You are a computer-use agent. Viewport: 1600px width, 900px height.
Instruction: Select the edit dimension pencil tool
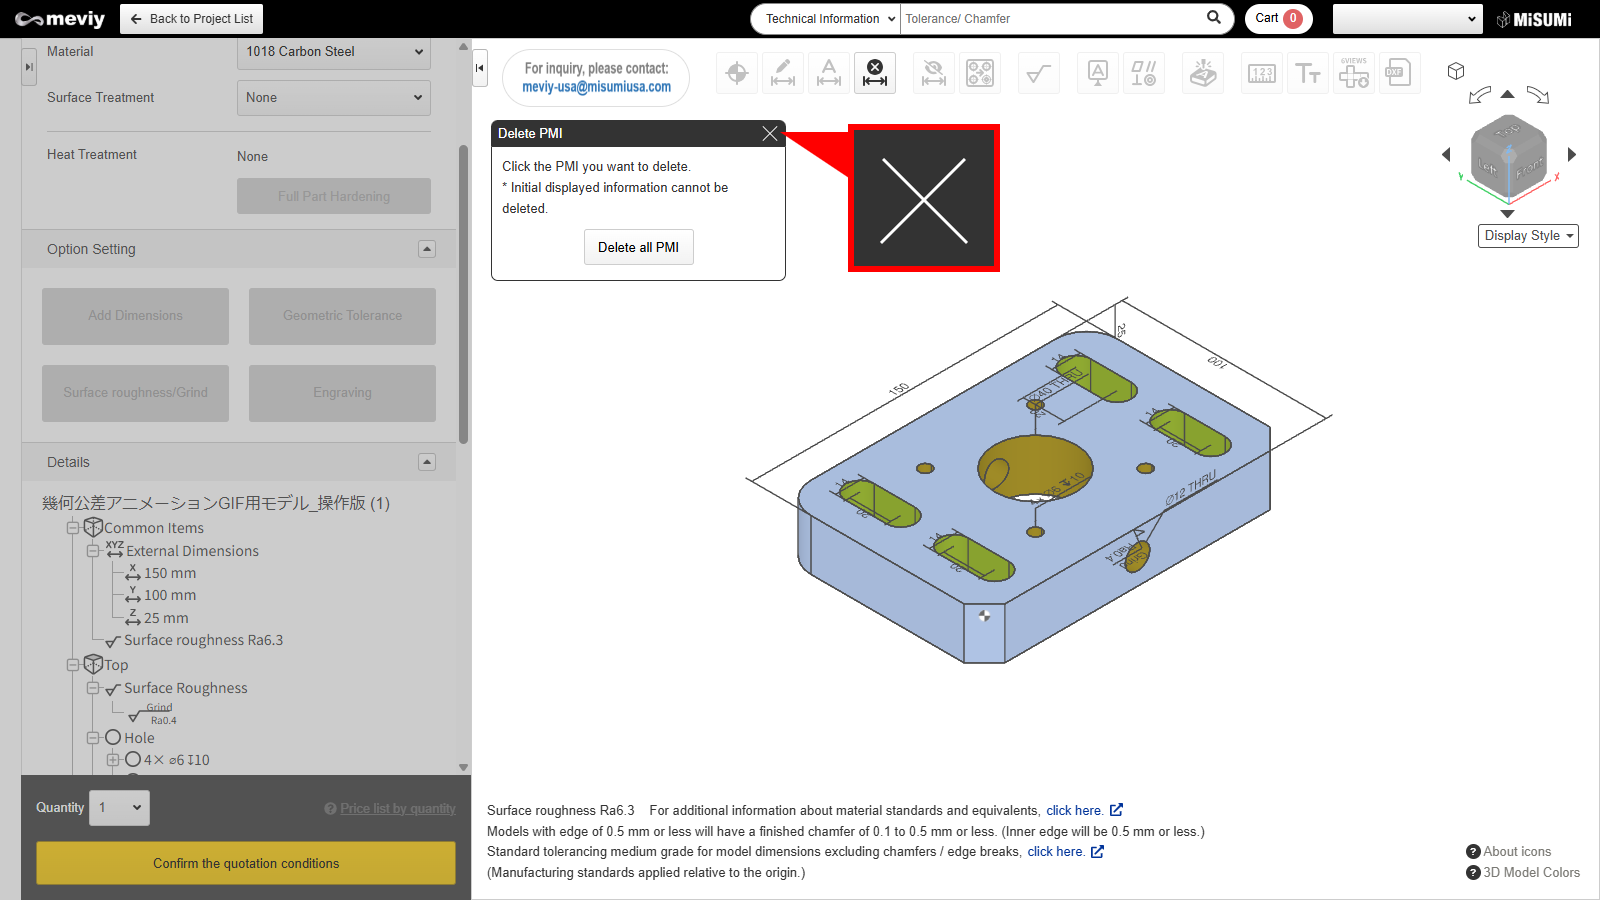point(783,73)
